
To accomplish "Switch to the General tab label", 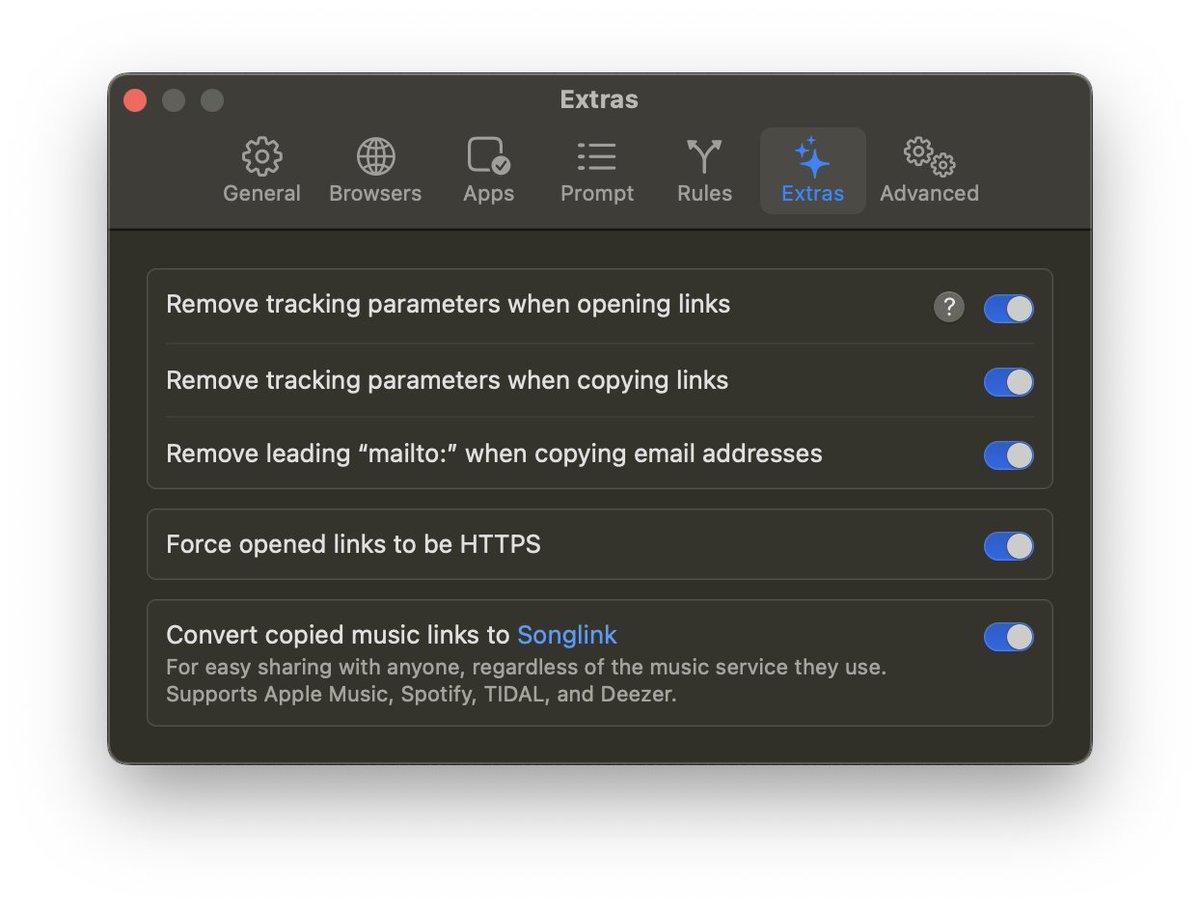I will 262,193.
